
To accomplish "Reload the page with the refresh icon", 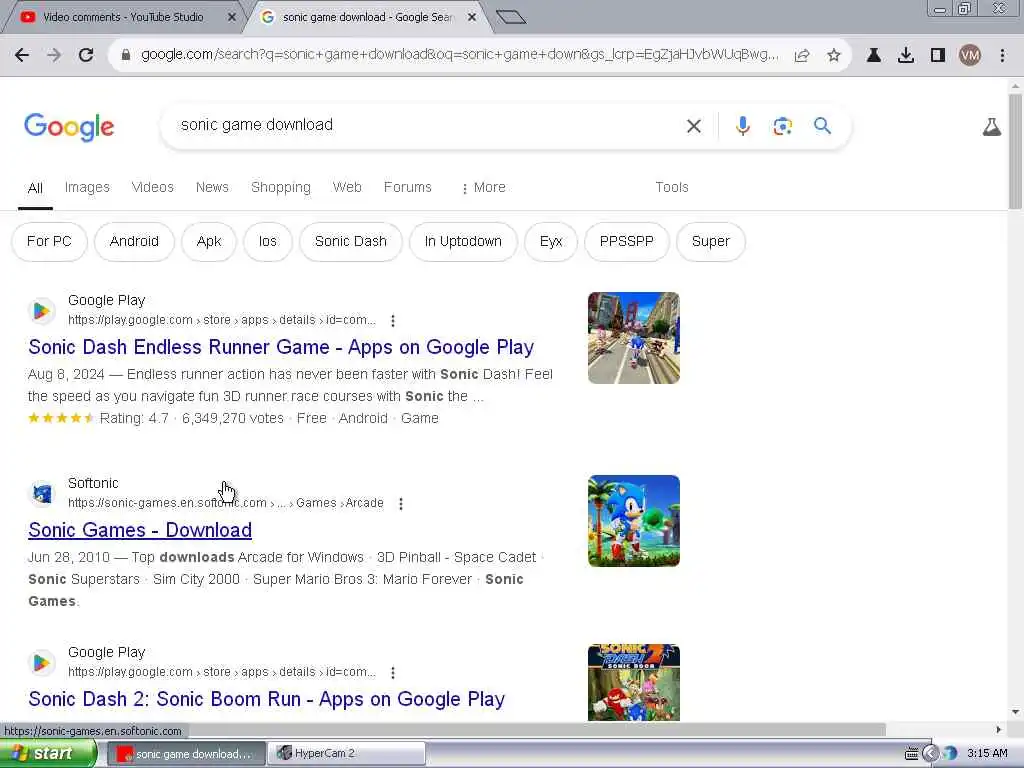I will (86, 56).
